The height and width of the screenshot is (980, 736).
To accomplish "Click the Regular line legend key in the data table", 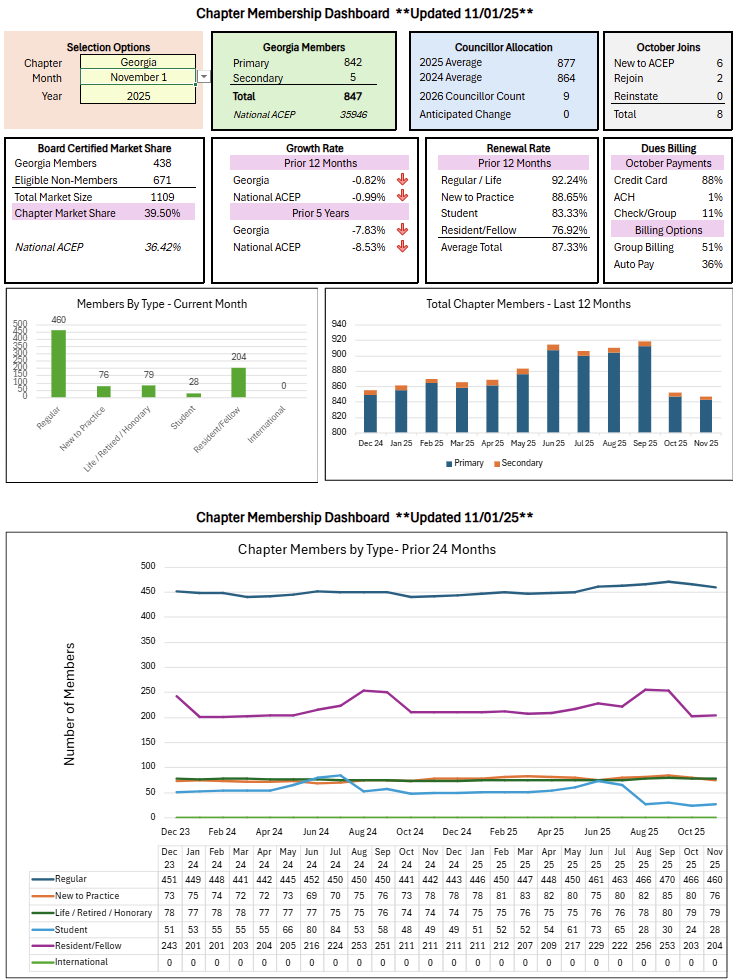I will tap(43, 879).
